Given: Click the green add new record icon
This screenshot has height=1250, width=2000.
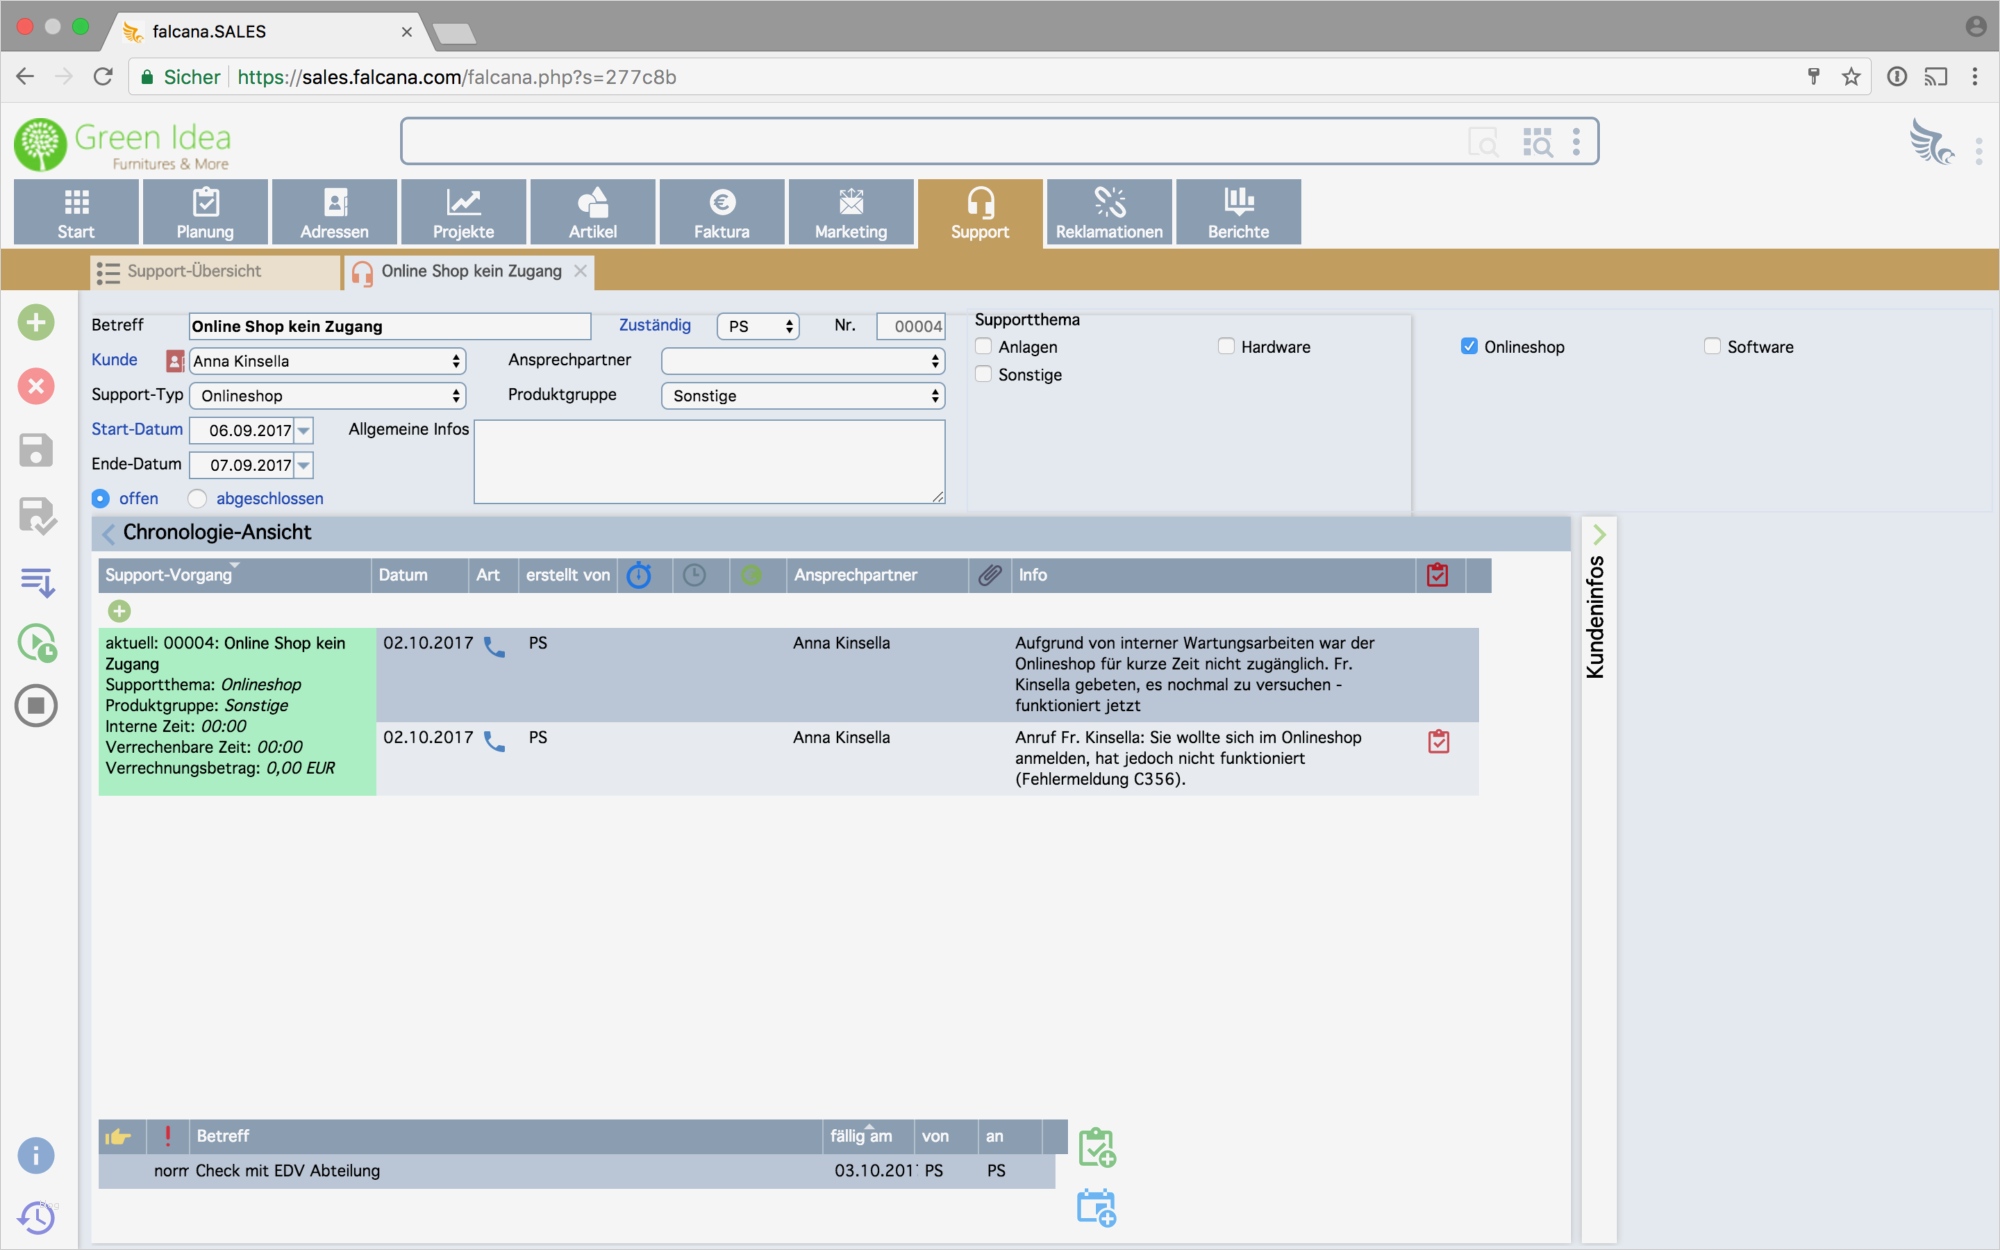Looking at the screenshot, I should [36, 322].
